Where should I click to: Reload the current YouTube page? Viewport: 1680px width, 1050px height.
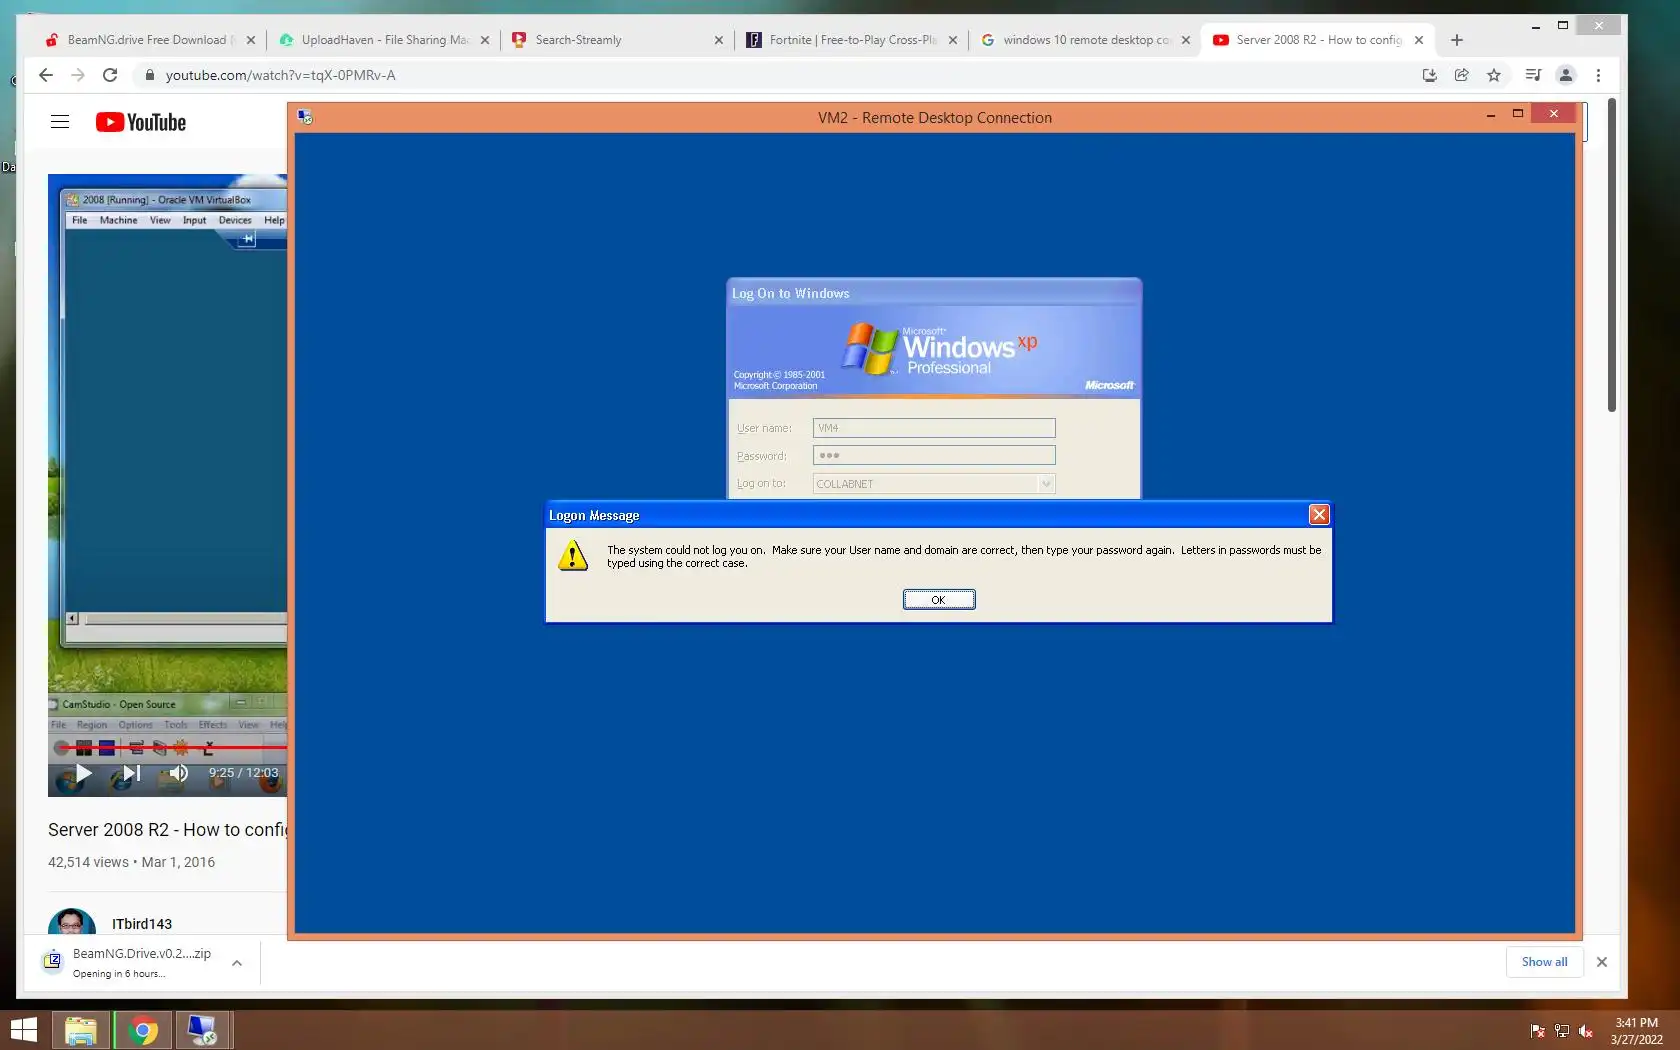coord(110,75)
